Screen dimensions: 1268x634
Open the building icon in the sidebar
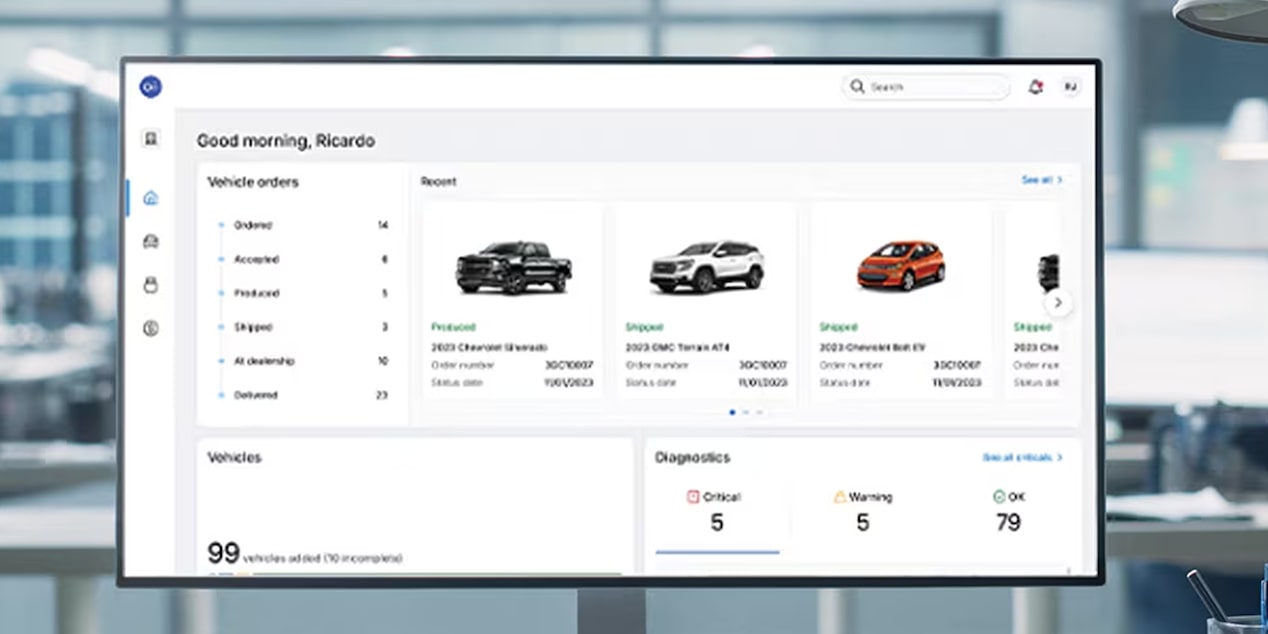click(150, 139)
